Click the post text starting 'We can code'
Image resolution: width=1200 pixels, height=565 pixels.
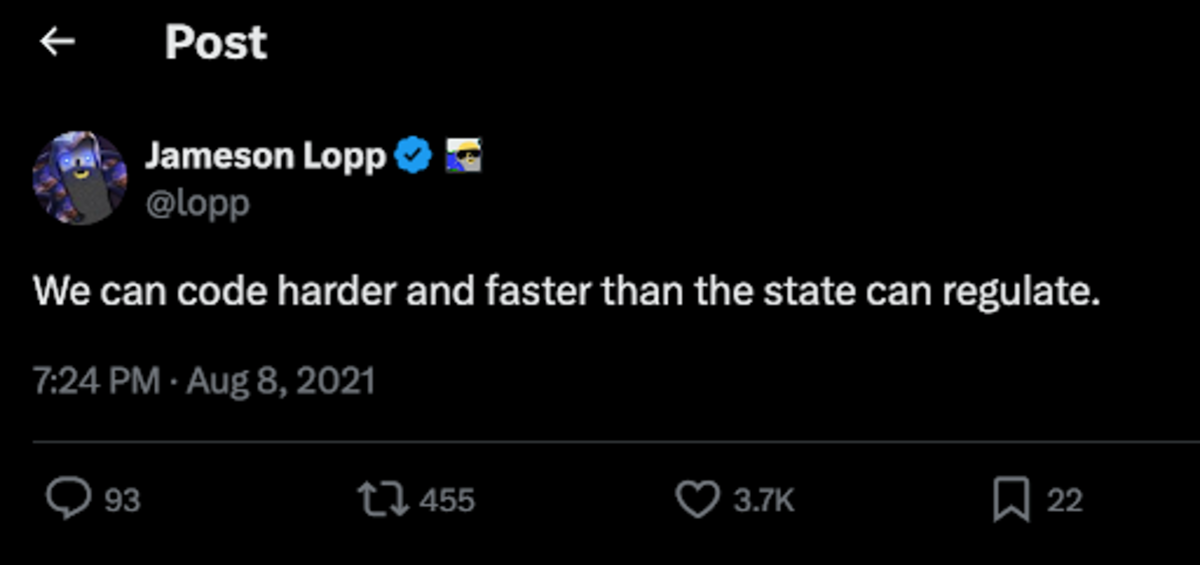click(566, 292)
